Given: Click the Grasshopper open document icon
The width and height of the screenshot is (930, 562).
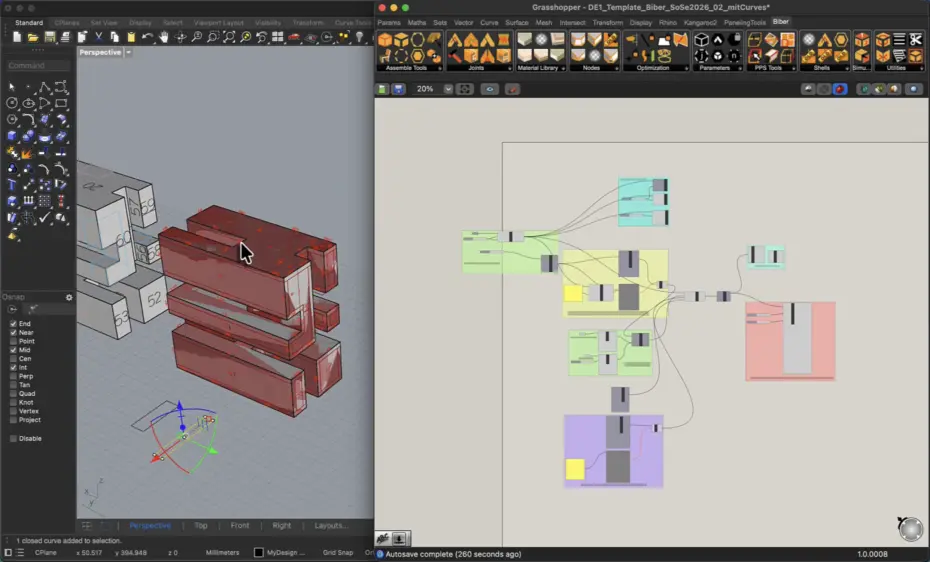Looking at the screenshot, I should [x=383, y=89].
